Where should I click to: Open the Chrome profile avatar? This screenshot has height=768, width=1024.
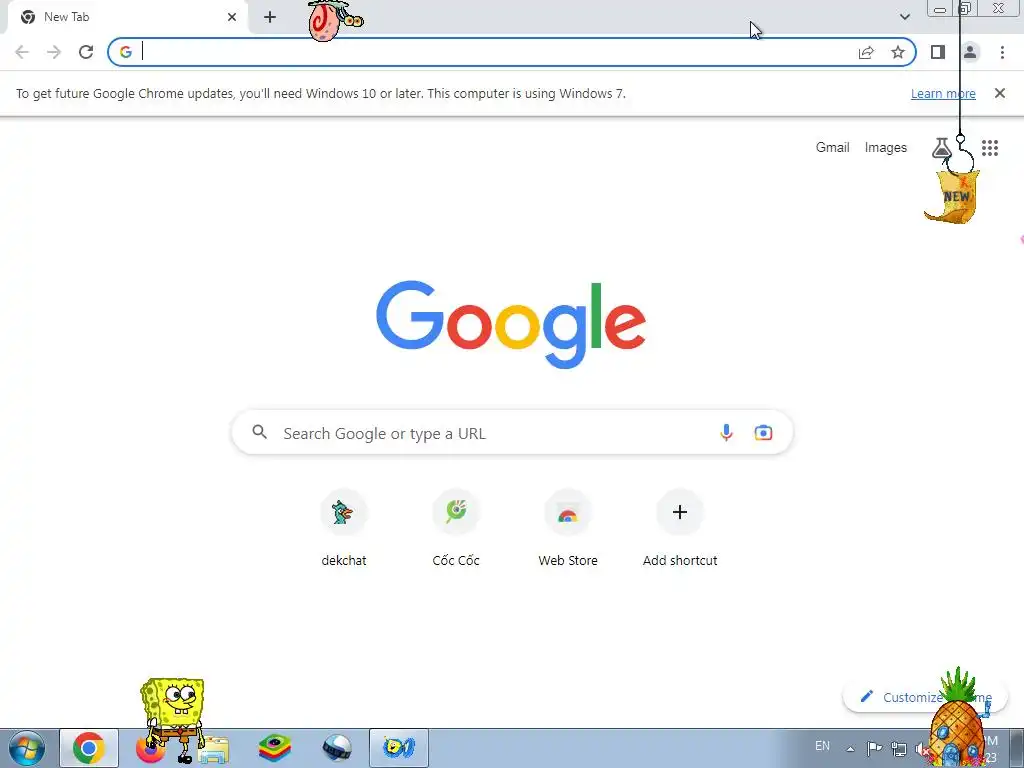(970, 52)
